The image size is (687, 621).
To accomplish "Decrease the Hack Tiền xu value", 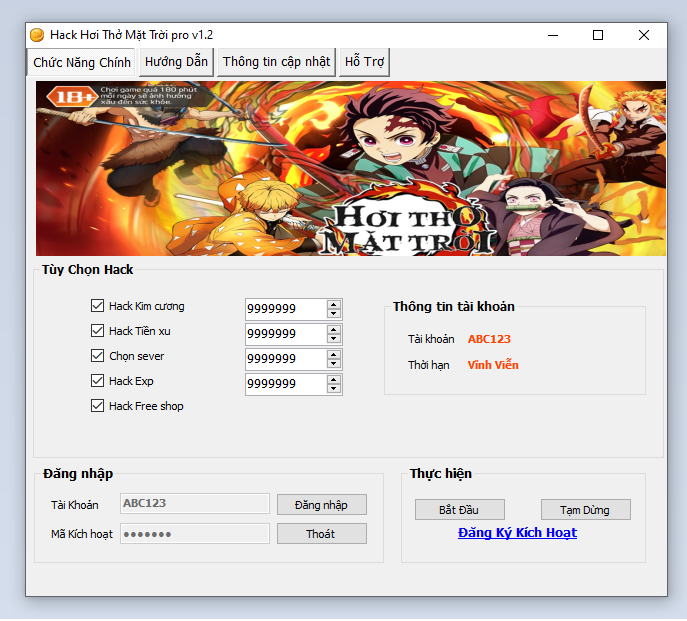I will [x=334, y=339].
